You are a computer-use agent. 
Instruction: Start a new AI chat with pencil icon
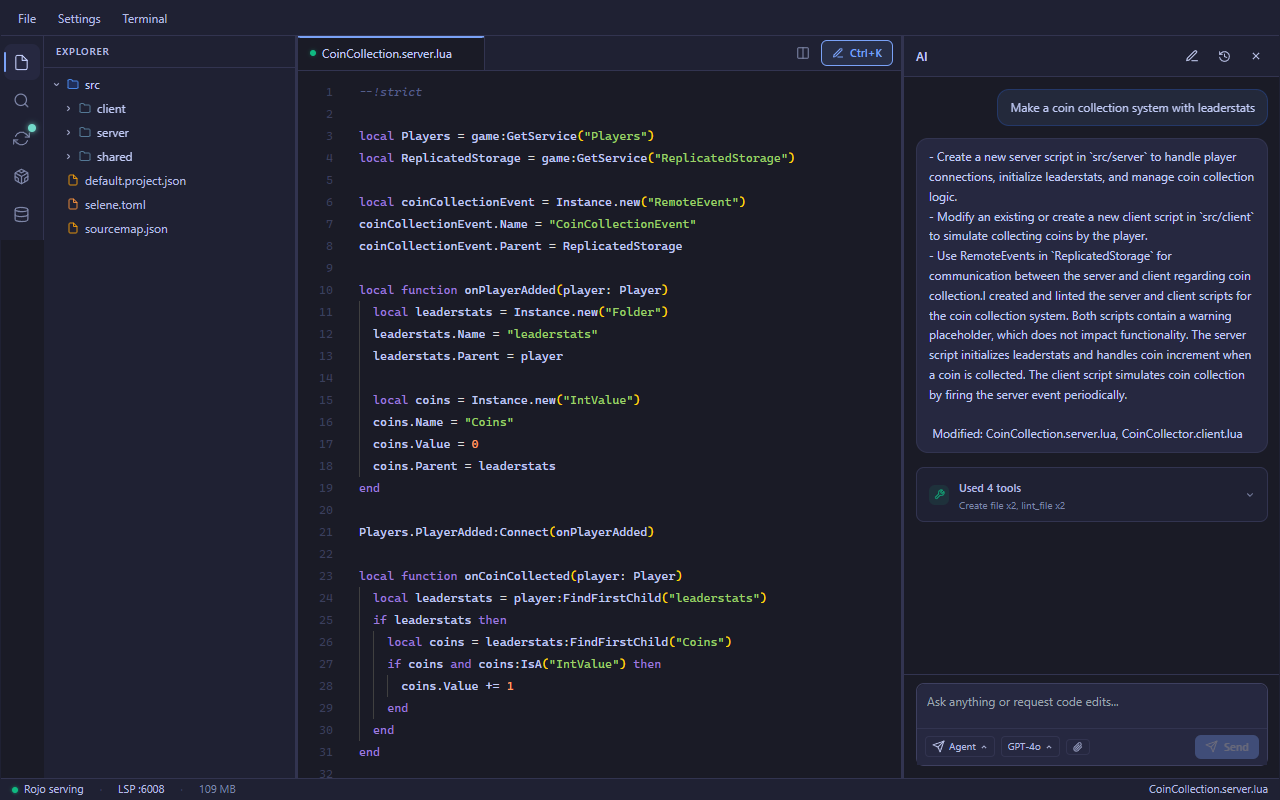(1191, 56)
